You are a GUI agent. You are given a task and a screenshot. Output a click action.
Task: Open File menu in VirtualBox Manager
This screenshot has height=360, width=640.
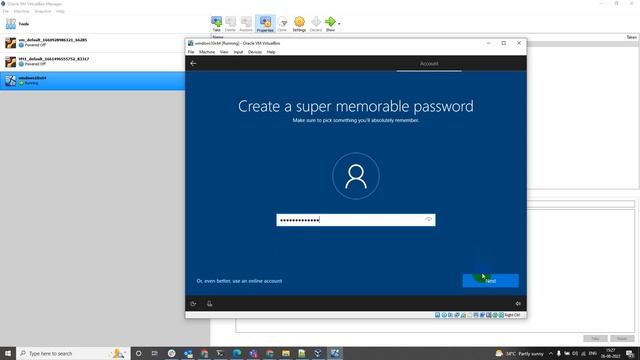pos(5,11)
